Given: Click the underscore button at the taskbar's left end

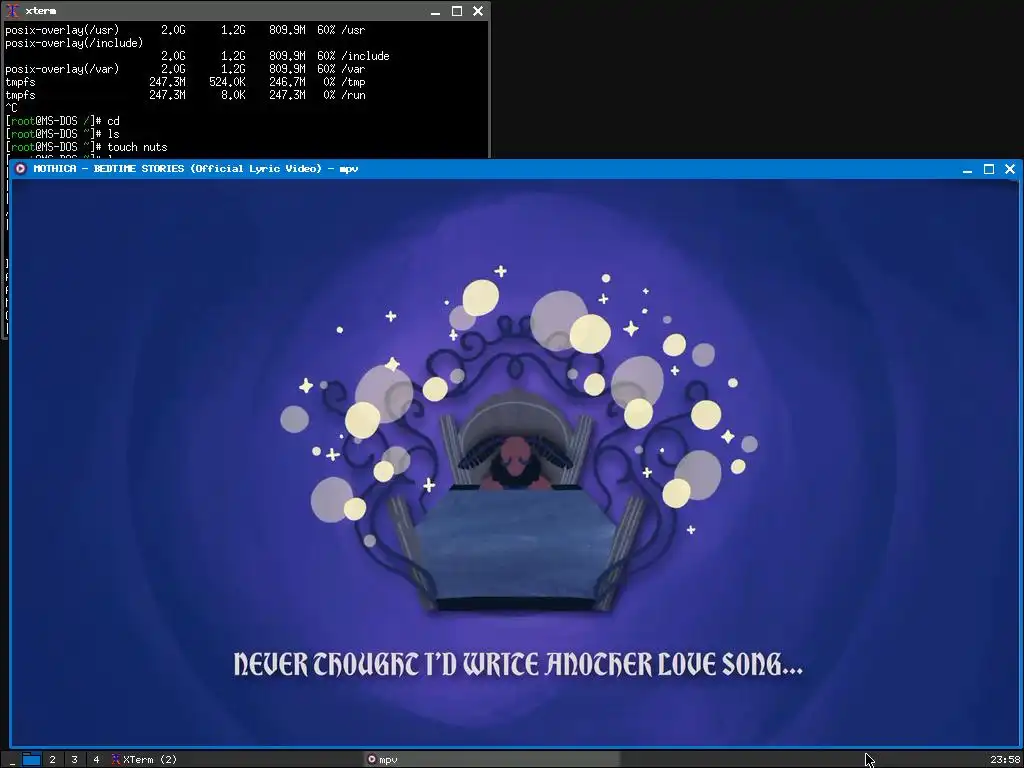Looking at the screenshot, I should [12, 760].
